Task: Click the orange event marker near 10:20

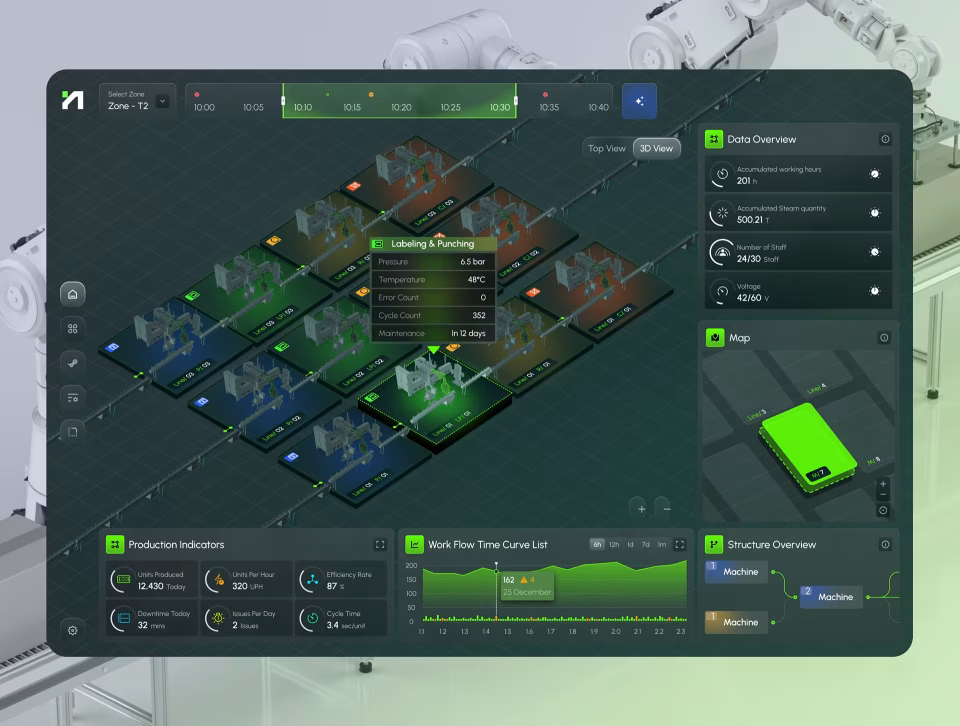Action: pos(371,94)
